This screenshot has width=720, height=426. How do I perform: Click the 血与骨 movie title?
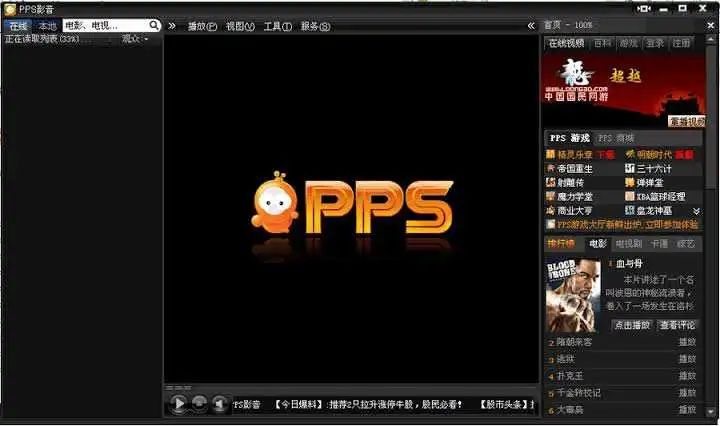[629, 263]
